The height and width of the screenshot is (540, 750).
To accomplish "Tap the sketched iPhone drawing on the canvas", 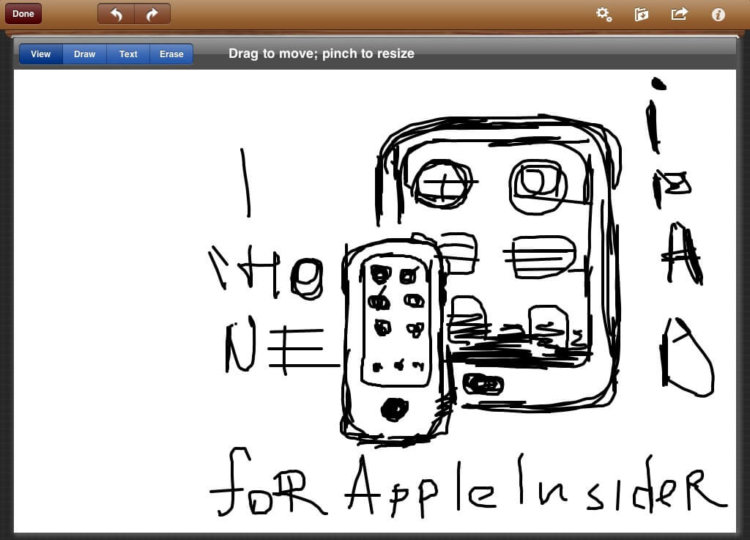I will [x=396, y=341].
